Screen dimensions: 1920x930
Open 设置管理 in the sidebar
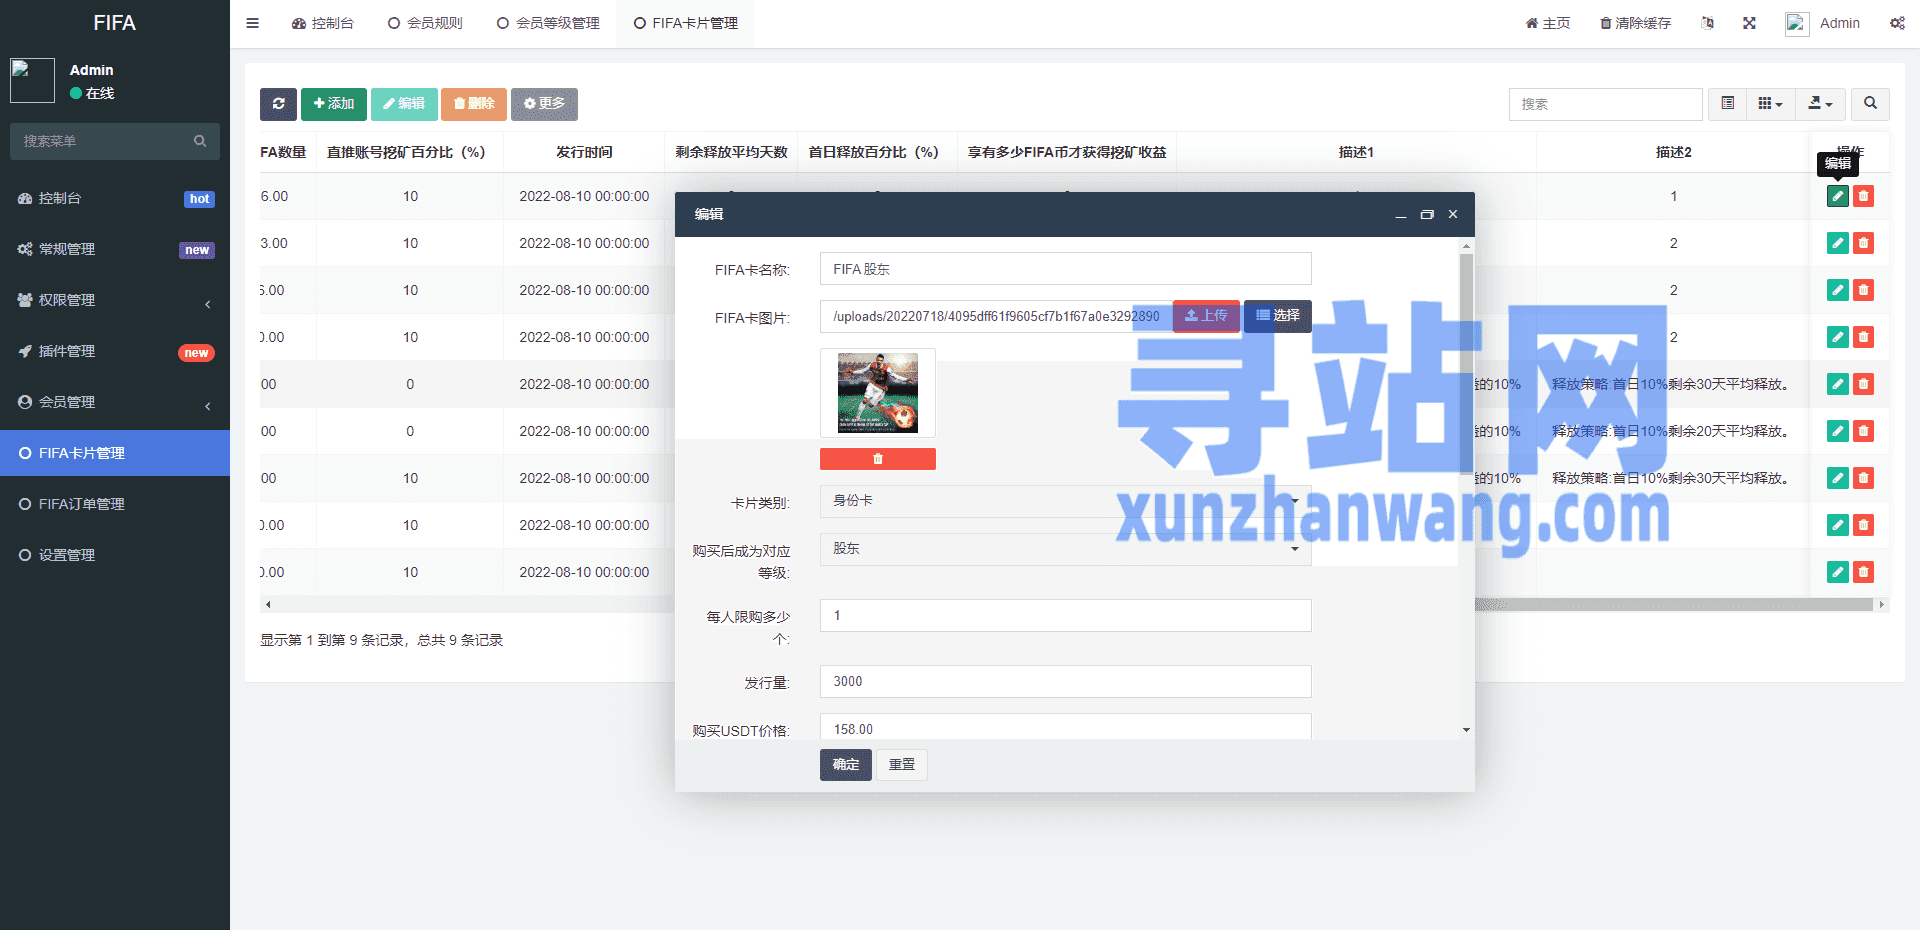(115, 555)
